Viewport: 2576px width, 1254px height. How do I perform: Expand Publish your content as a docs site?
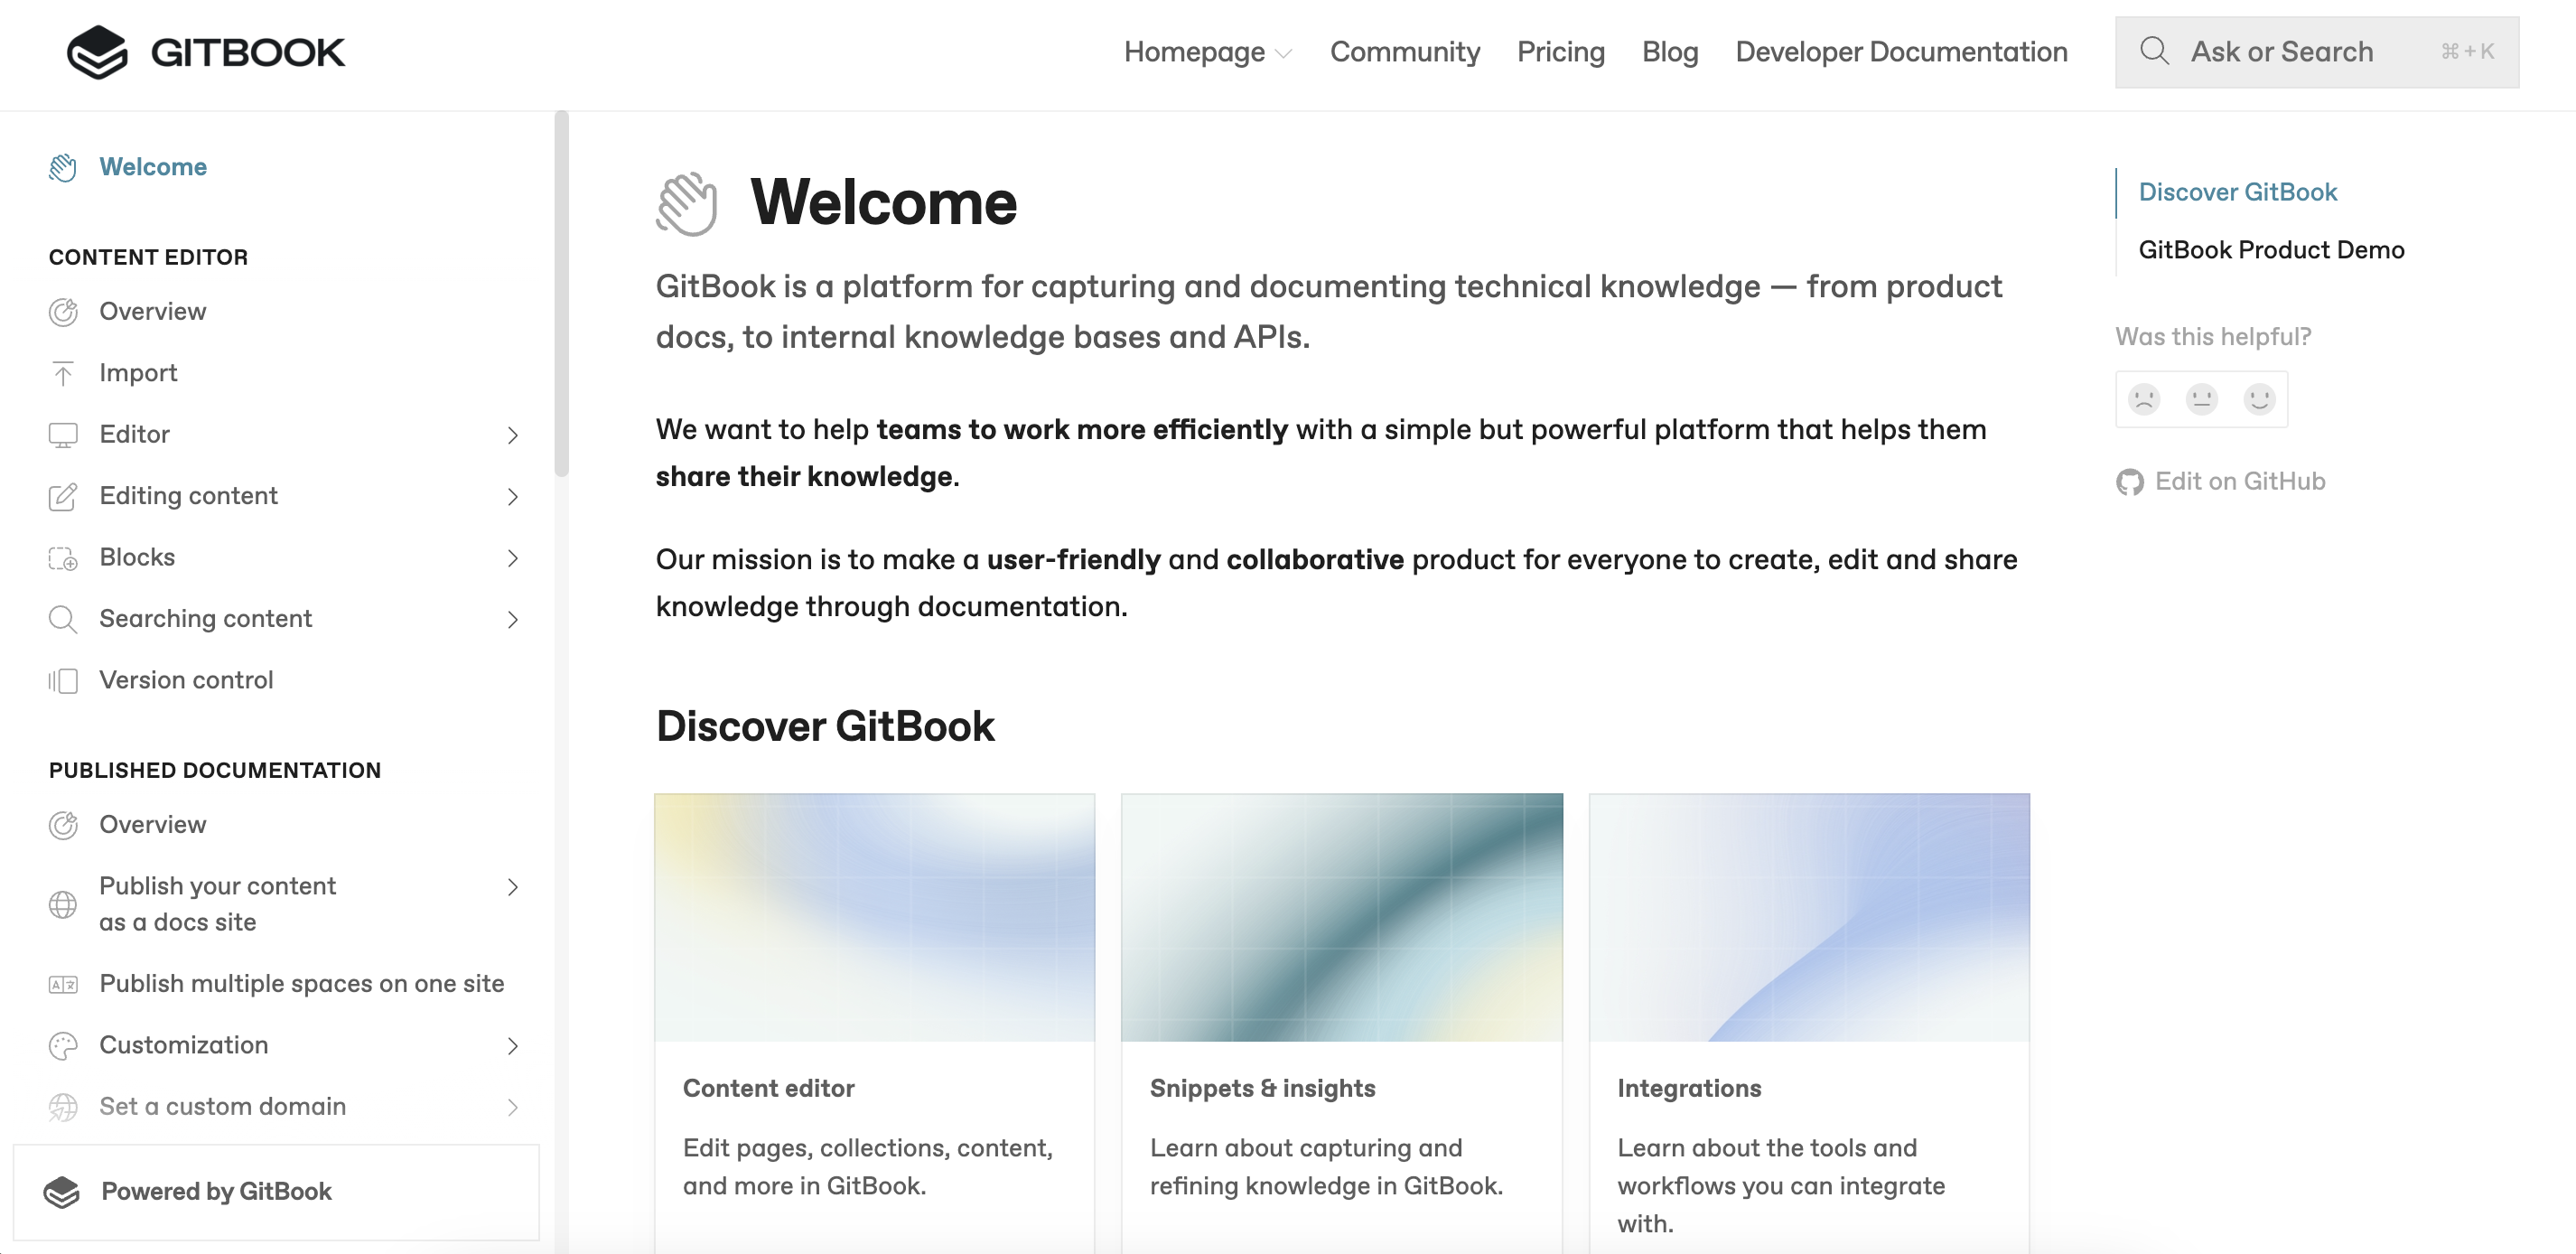512,887
